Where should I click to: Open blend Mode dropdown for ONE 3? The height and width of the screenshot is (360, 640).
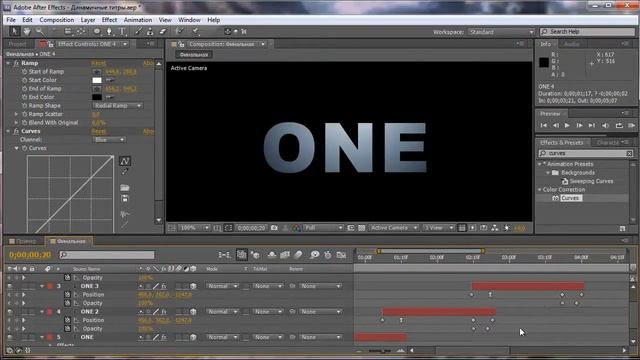tap(222, 286)
